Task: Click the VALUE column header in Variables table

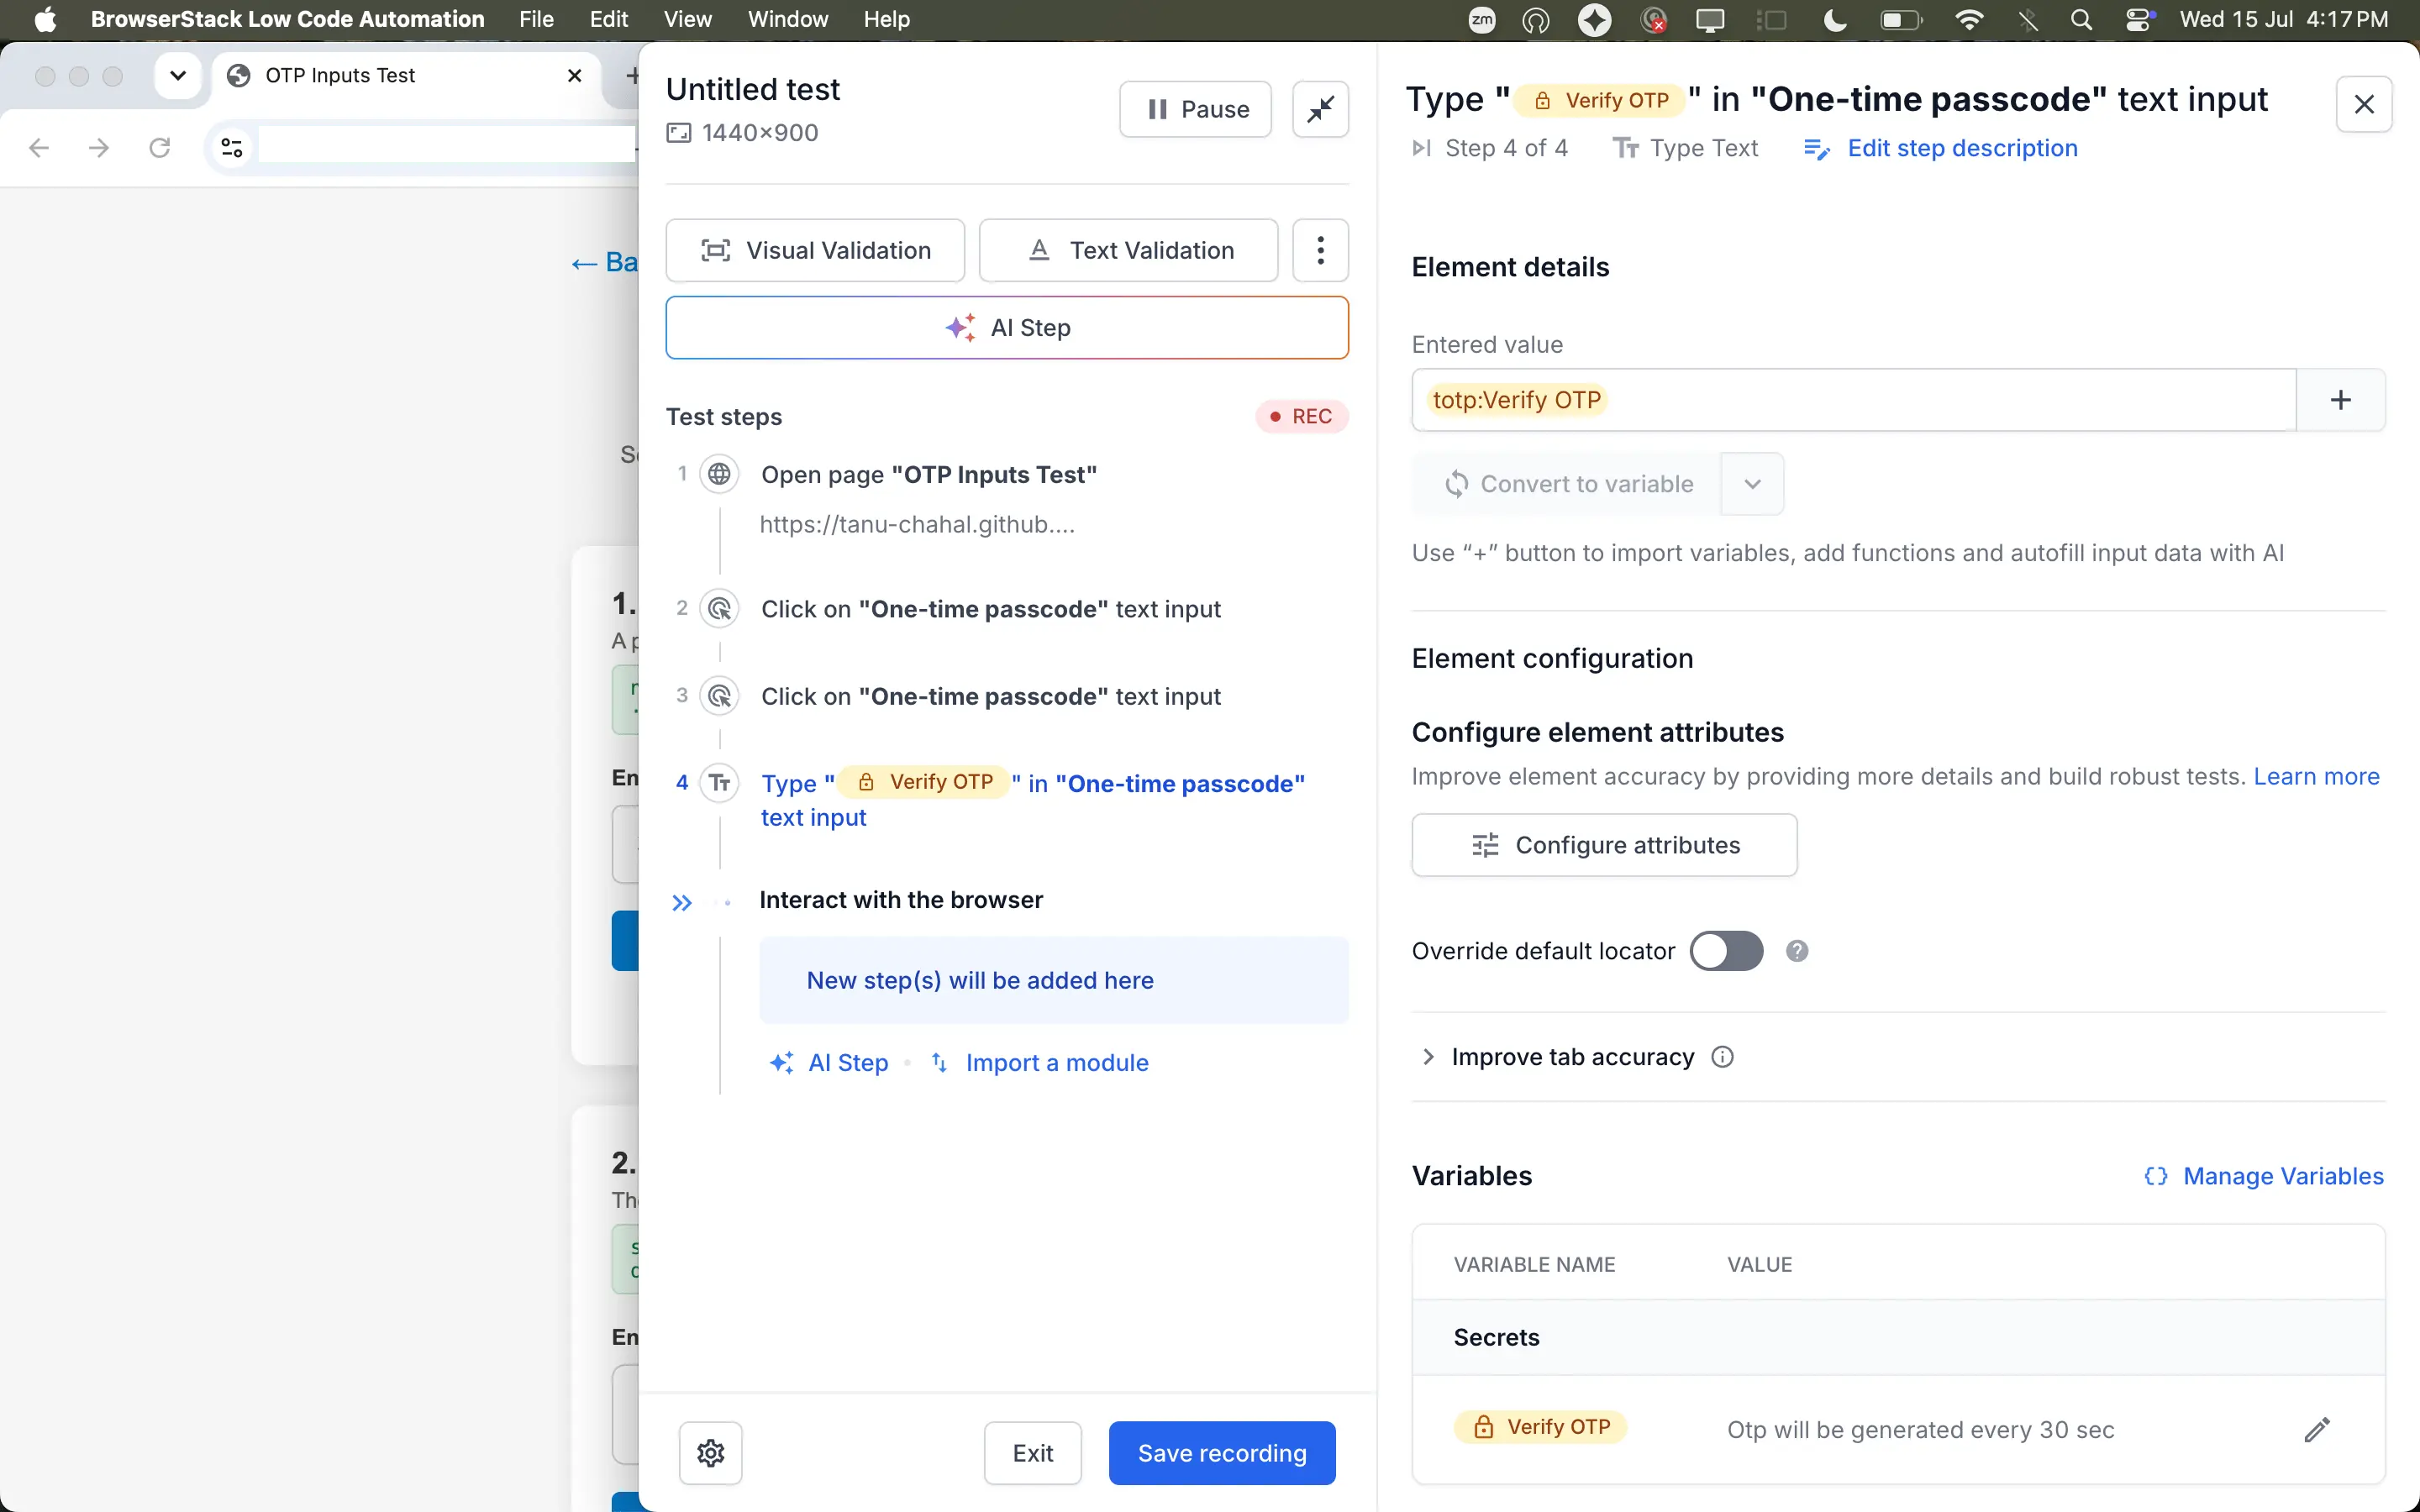Action: tap(1759, 1265)
